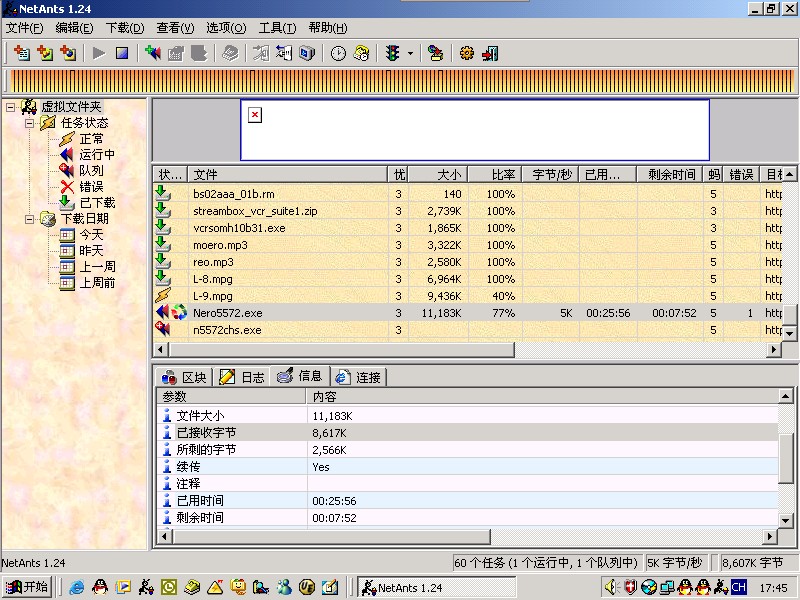800x600 pixels.
Task: Click the monitor drop-window toolbar icon
Action: (x=307, y=53)
